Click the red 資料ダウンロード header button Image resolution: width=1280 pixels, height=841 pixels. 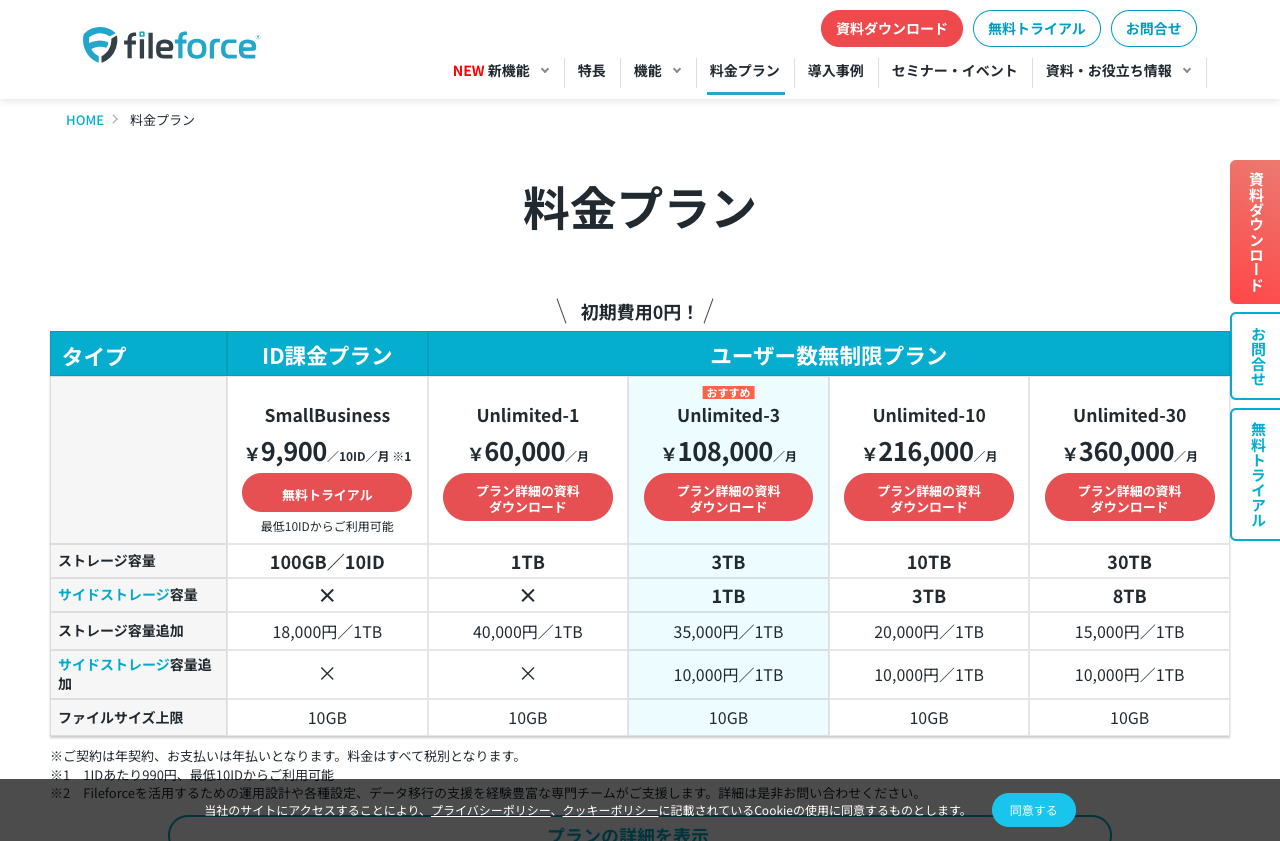point(891,29)
